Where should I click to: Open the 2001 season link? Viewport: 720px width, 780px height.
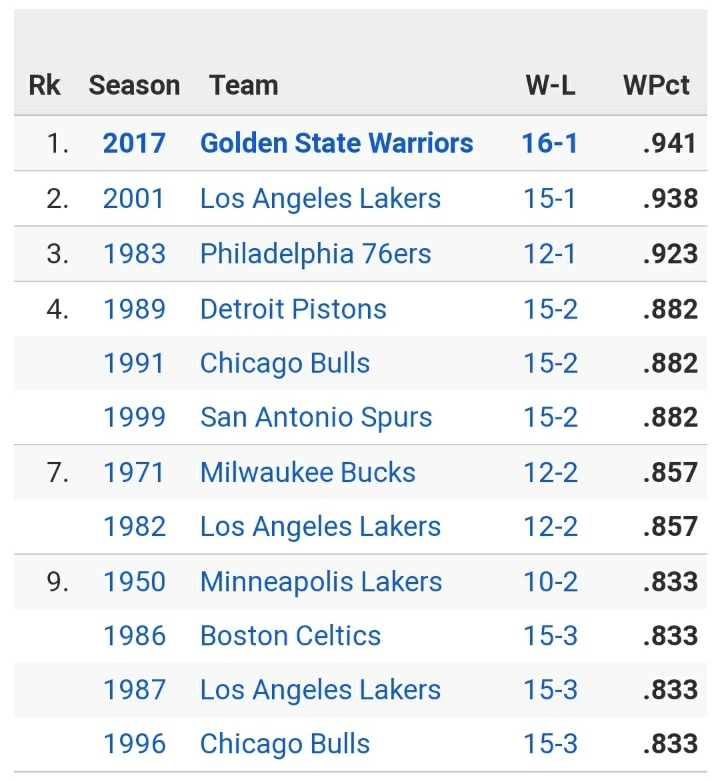pyautogui.click(x=134, y=198)
